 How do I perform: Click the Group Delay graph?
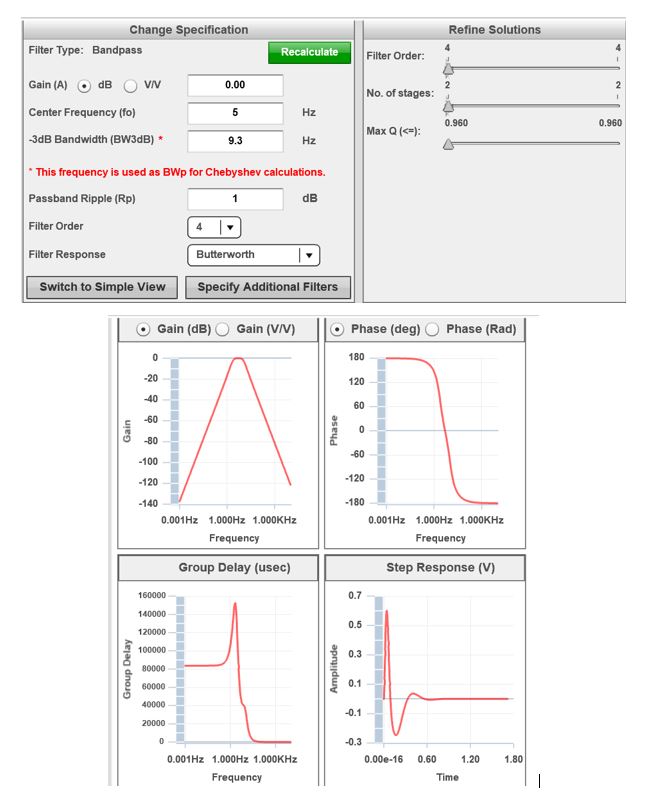(218, 683)
